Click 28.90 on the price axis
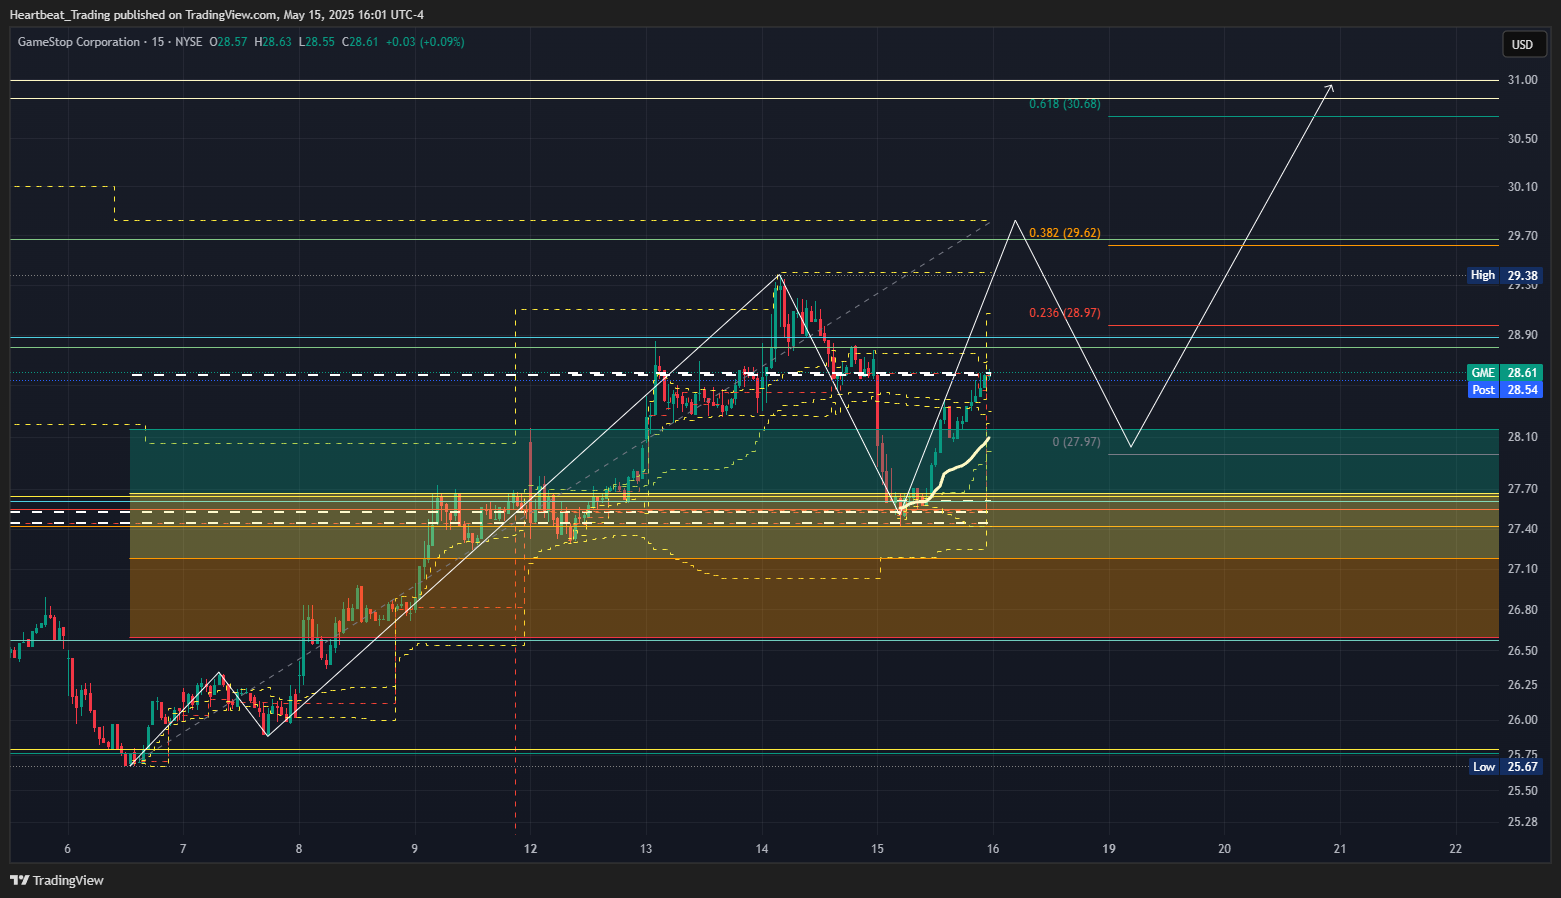Image resolution: width=1561 pixels, height=898 pixels. pos(1522,335)
